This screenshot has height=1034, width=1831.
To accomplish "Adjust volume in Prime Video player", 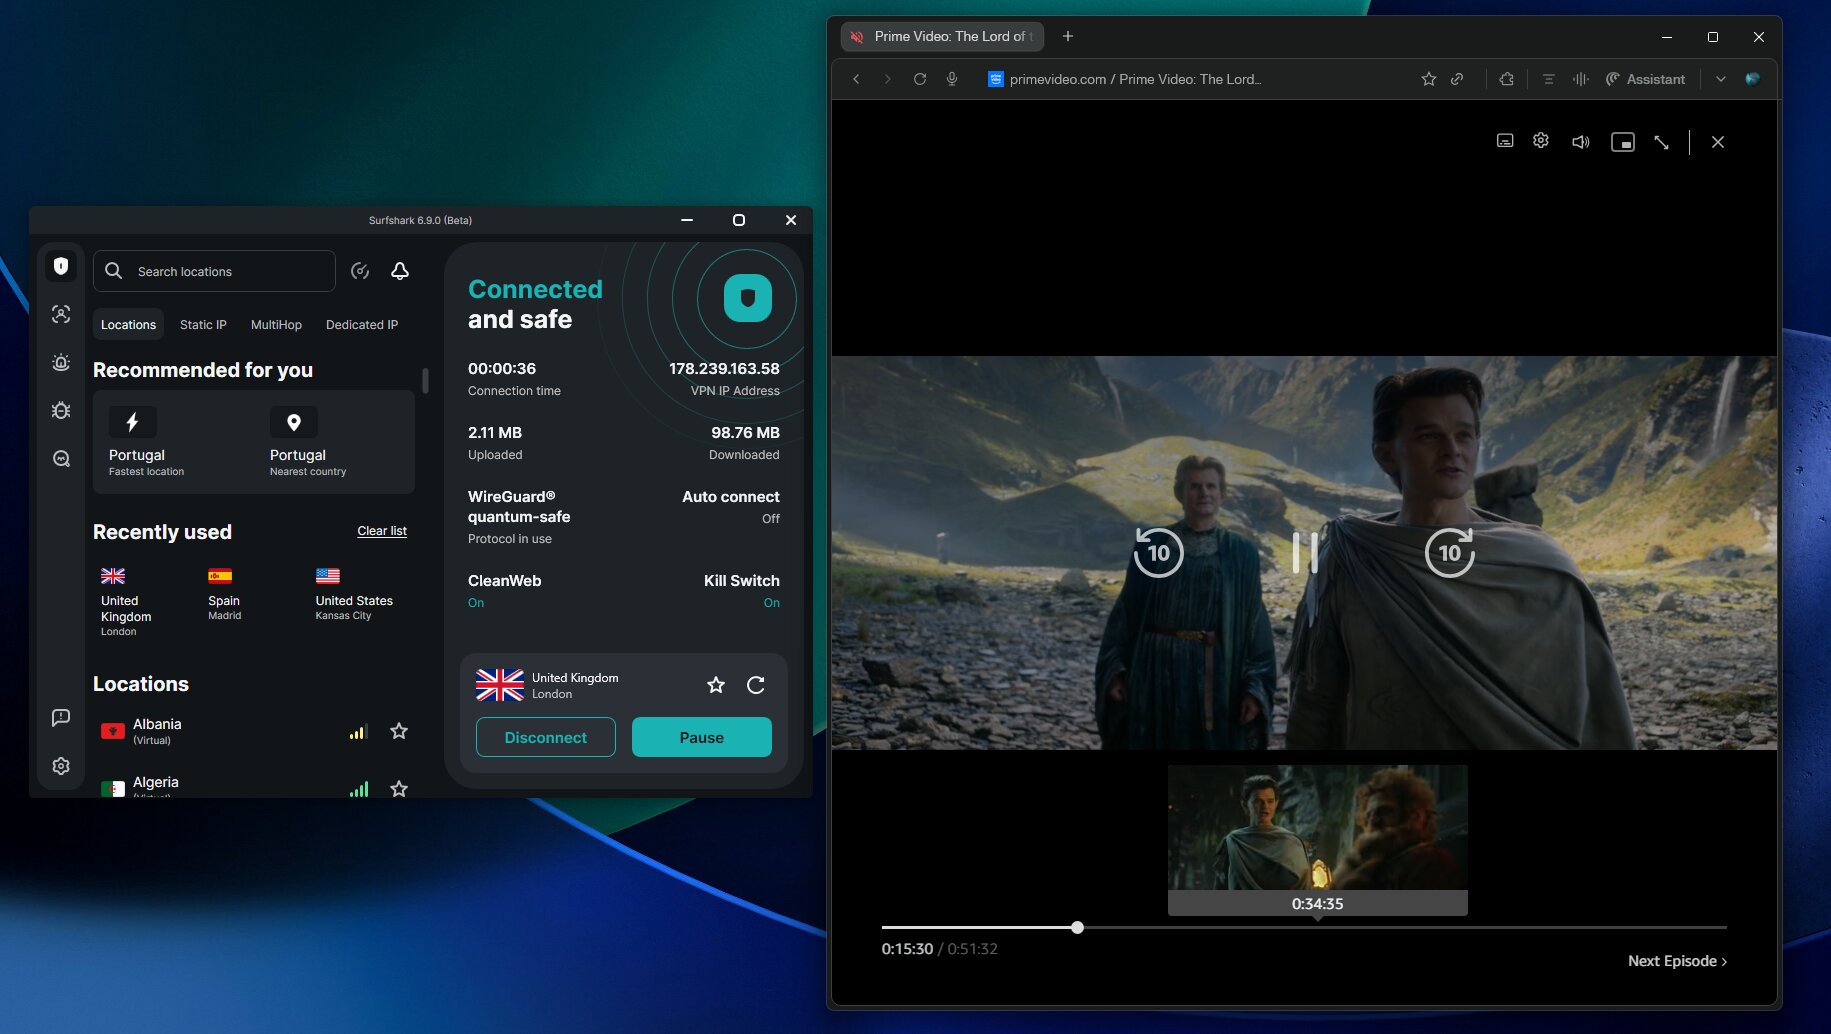I will [x=1581, y=142].
